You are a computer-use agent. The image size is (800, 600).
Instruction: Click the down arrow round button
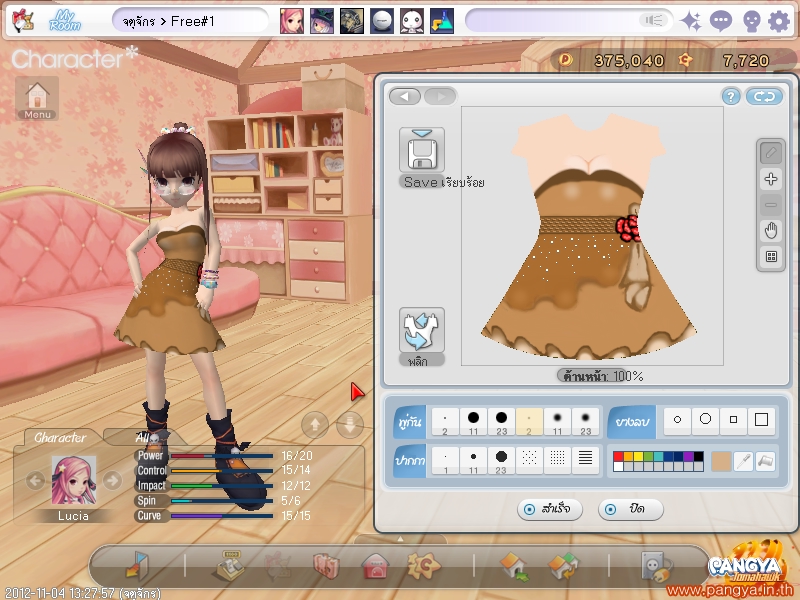coord(349,424)
